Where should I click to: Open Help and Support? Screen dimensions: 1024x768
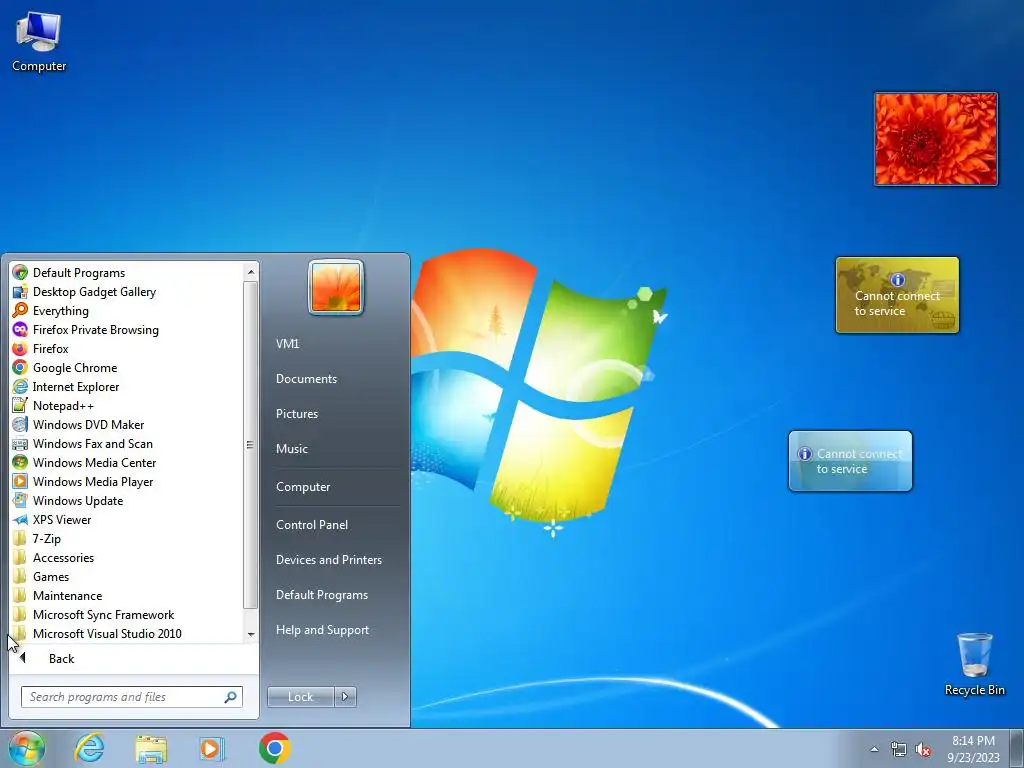322,630
